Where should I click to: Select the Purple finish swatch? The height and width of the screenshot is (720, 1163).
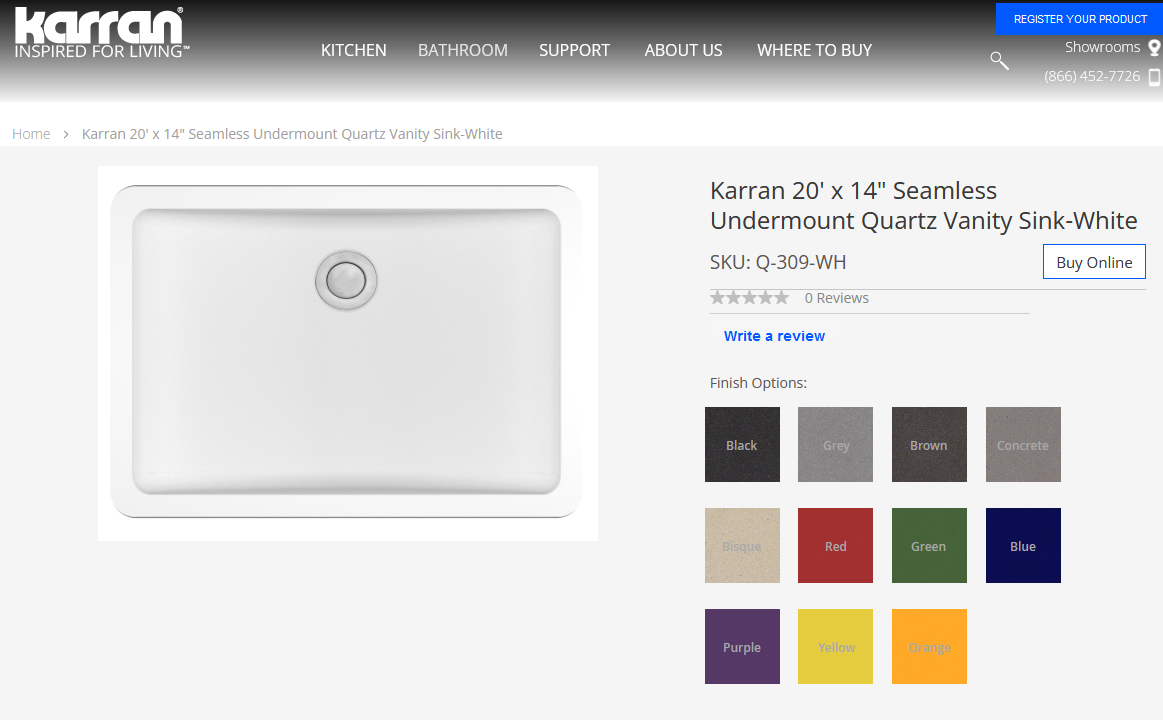click(x=742, y=646)
